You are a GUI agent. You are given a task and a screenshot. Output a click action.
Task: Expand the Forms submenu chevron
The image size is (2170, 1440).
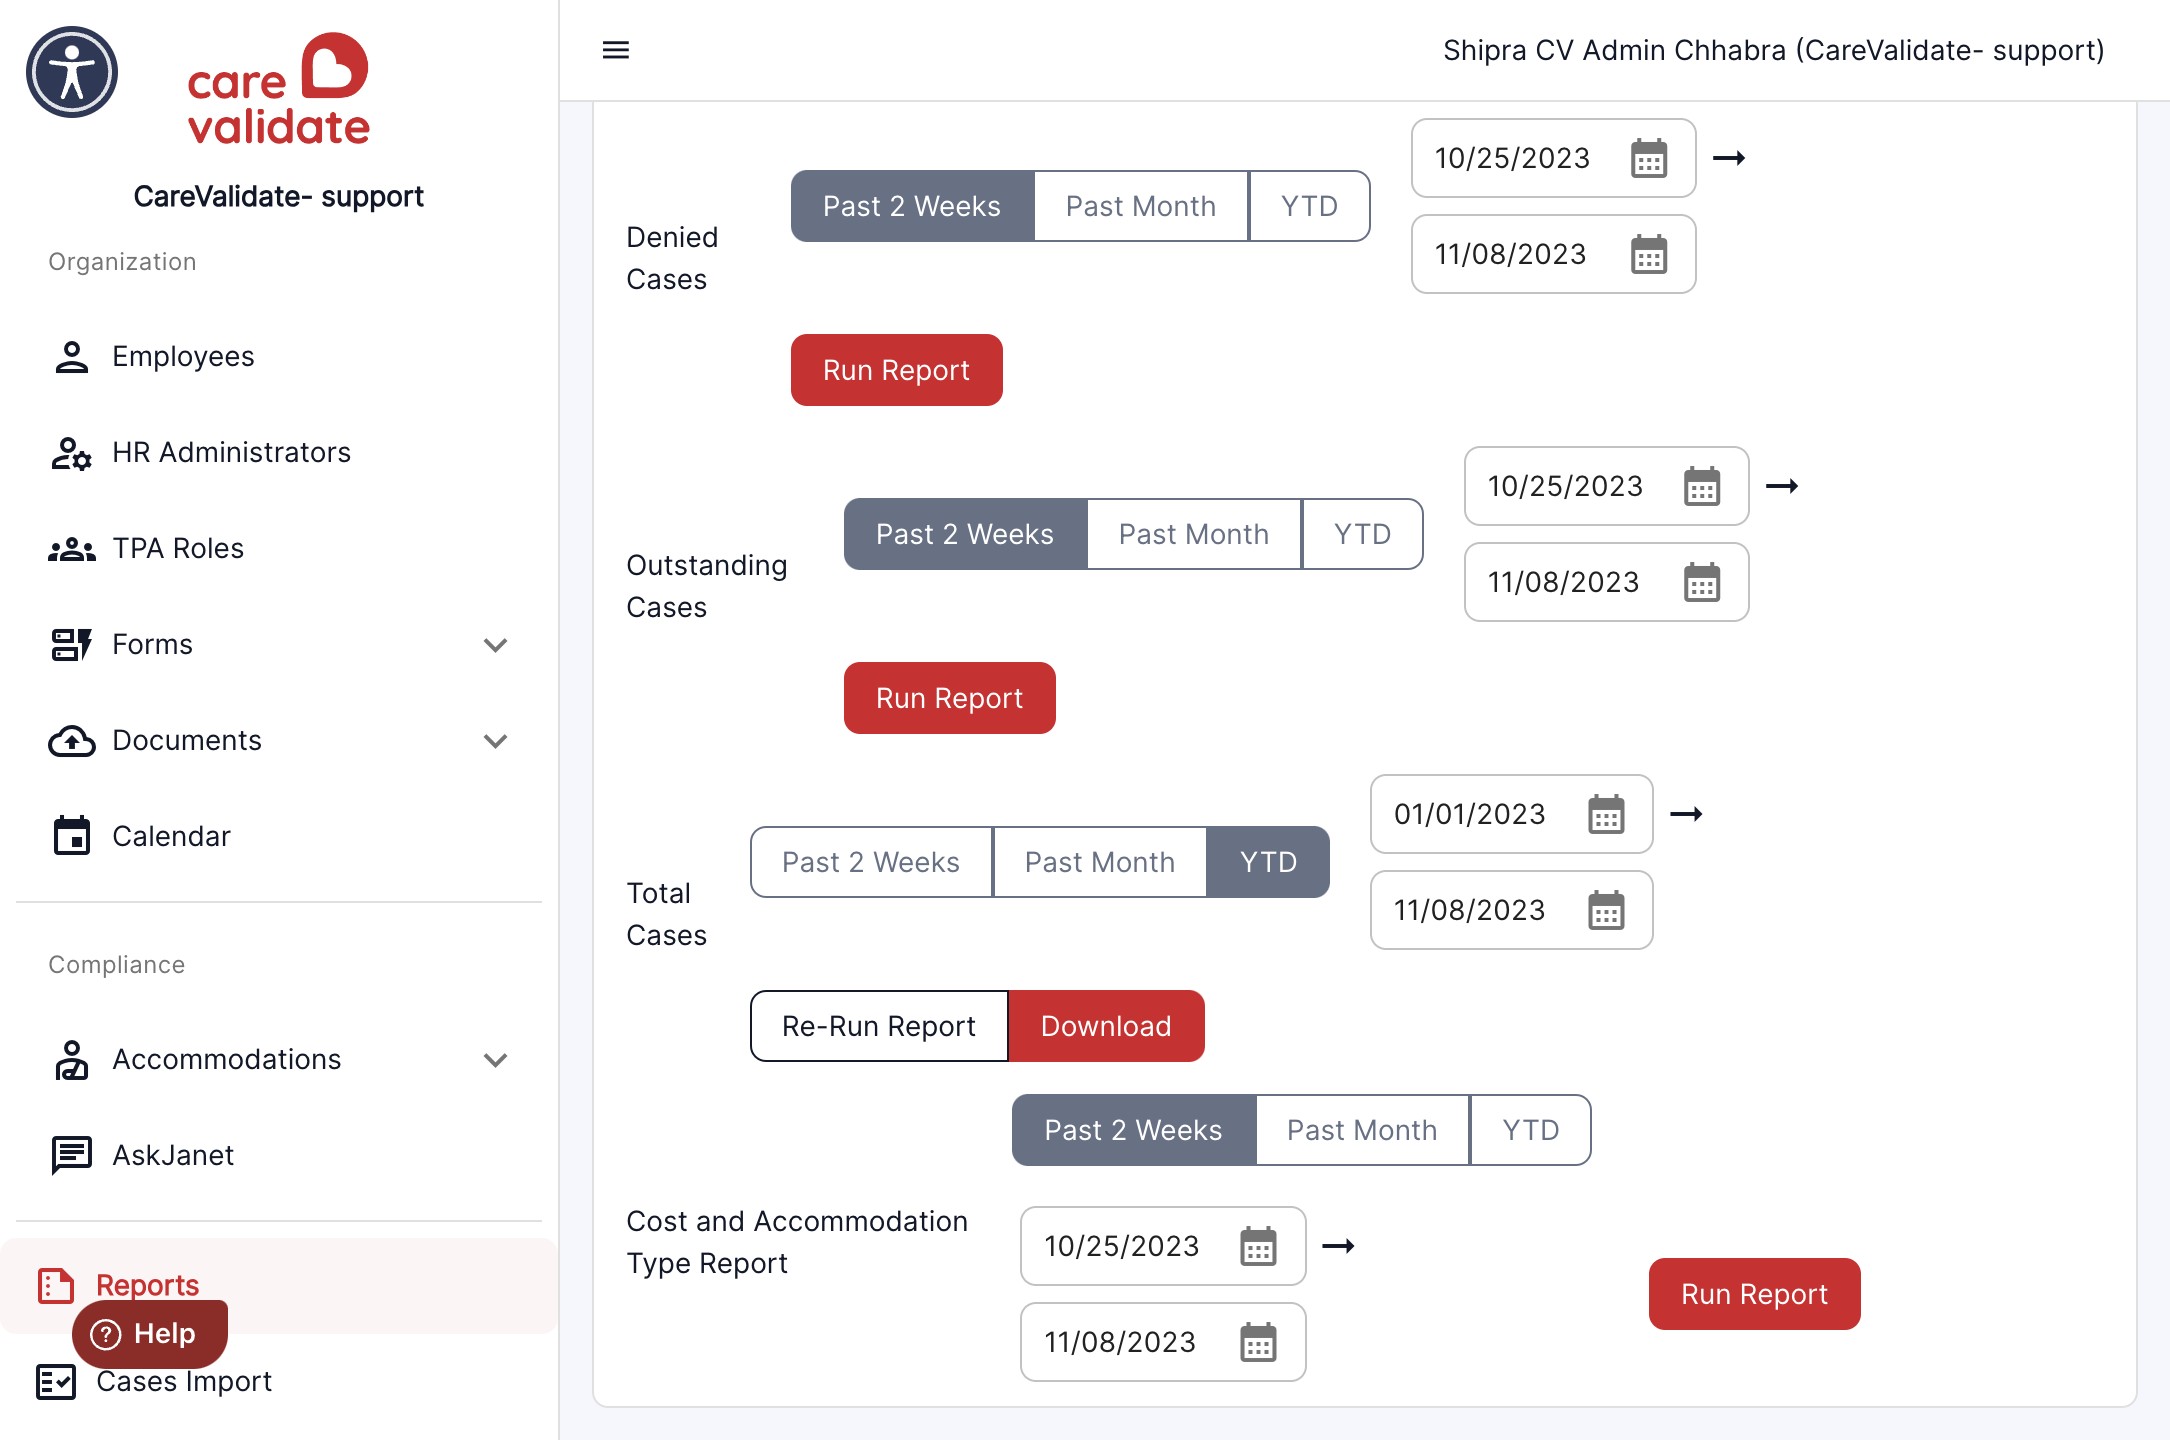pos(495,645)
